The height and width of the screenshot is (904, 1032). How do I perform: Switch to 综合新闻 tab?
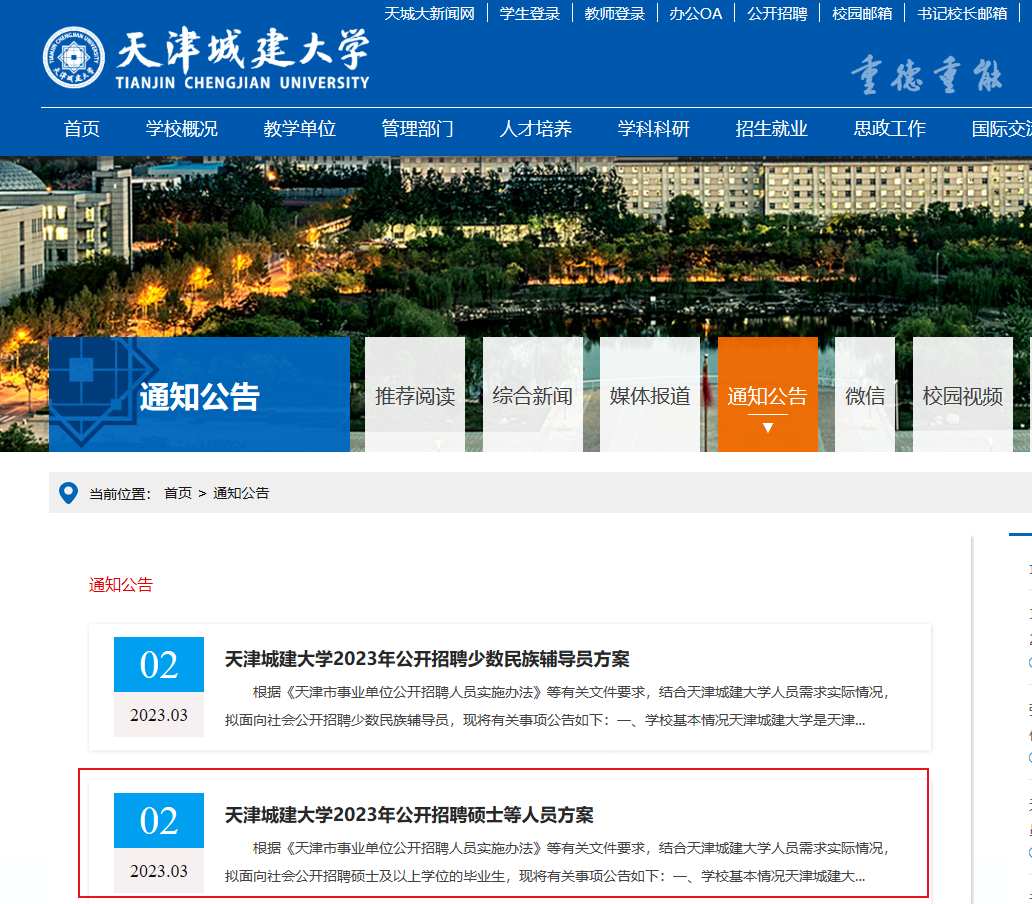[532, 395]
